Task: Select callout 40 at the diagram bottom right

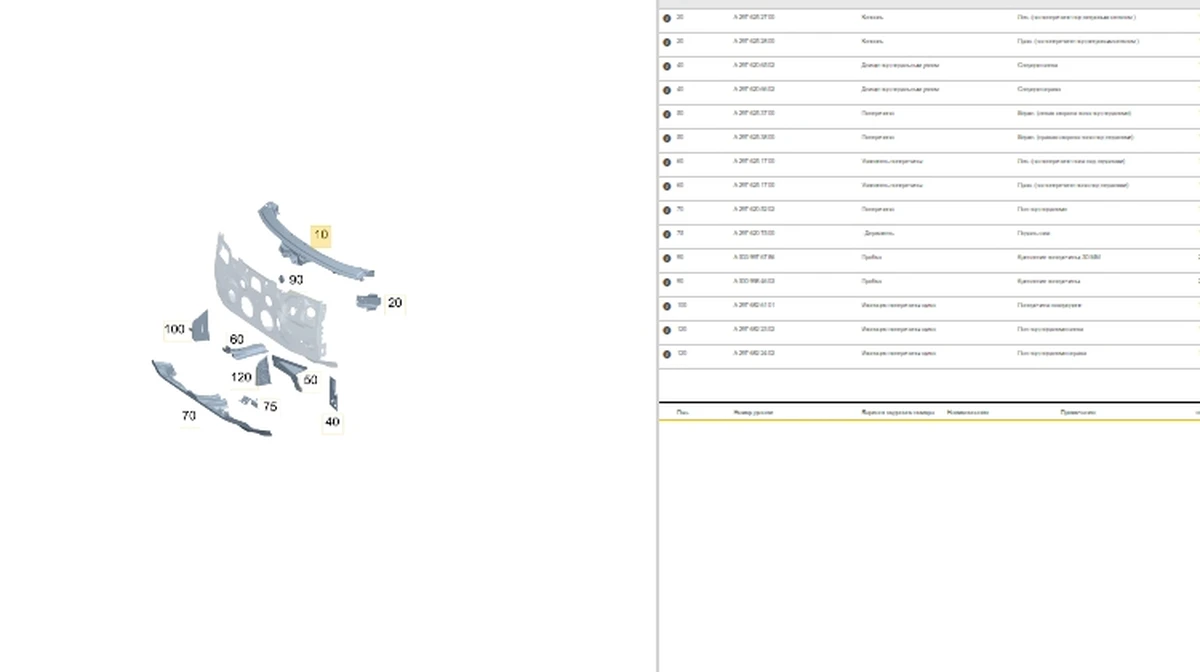Action: (332, 422)
